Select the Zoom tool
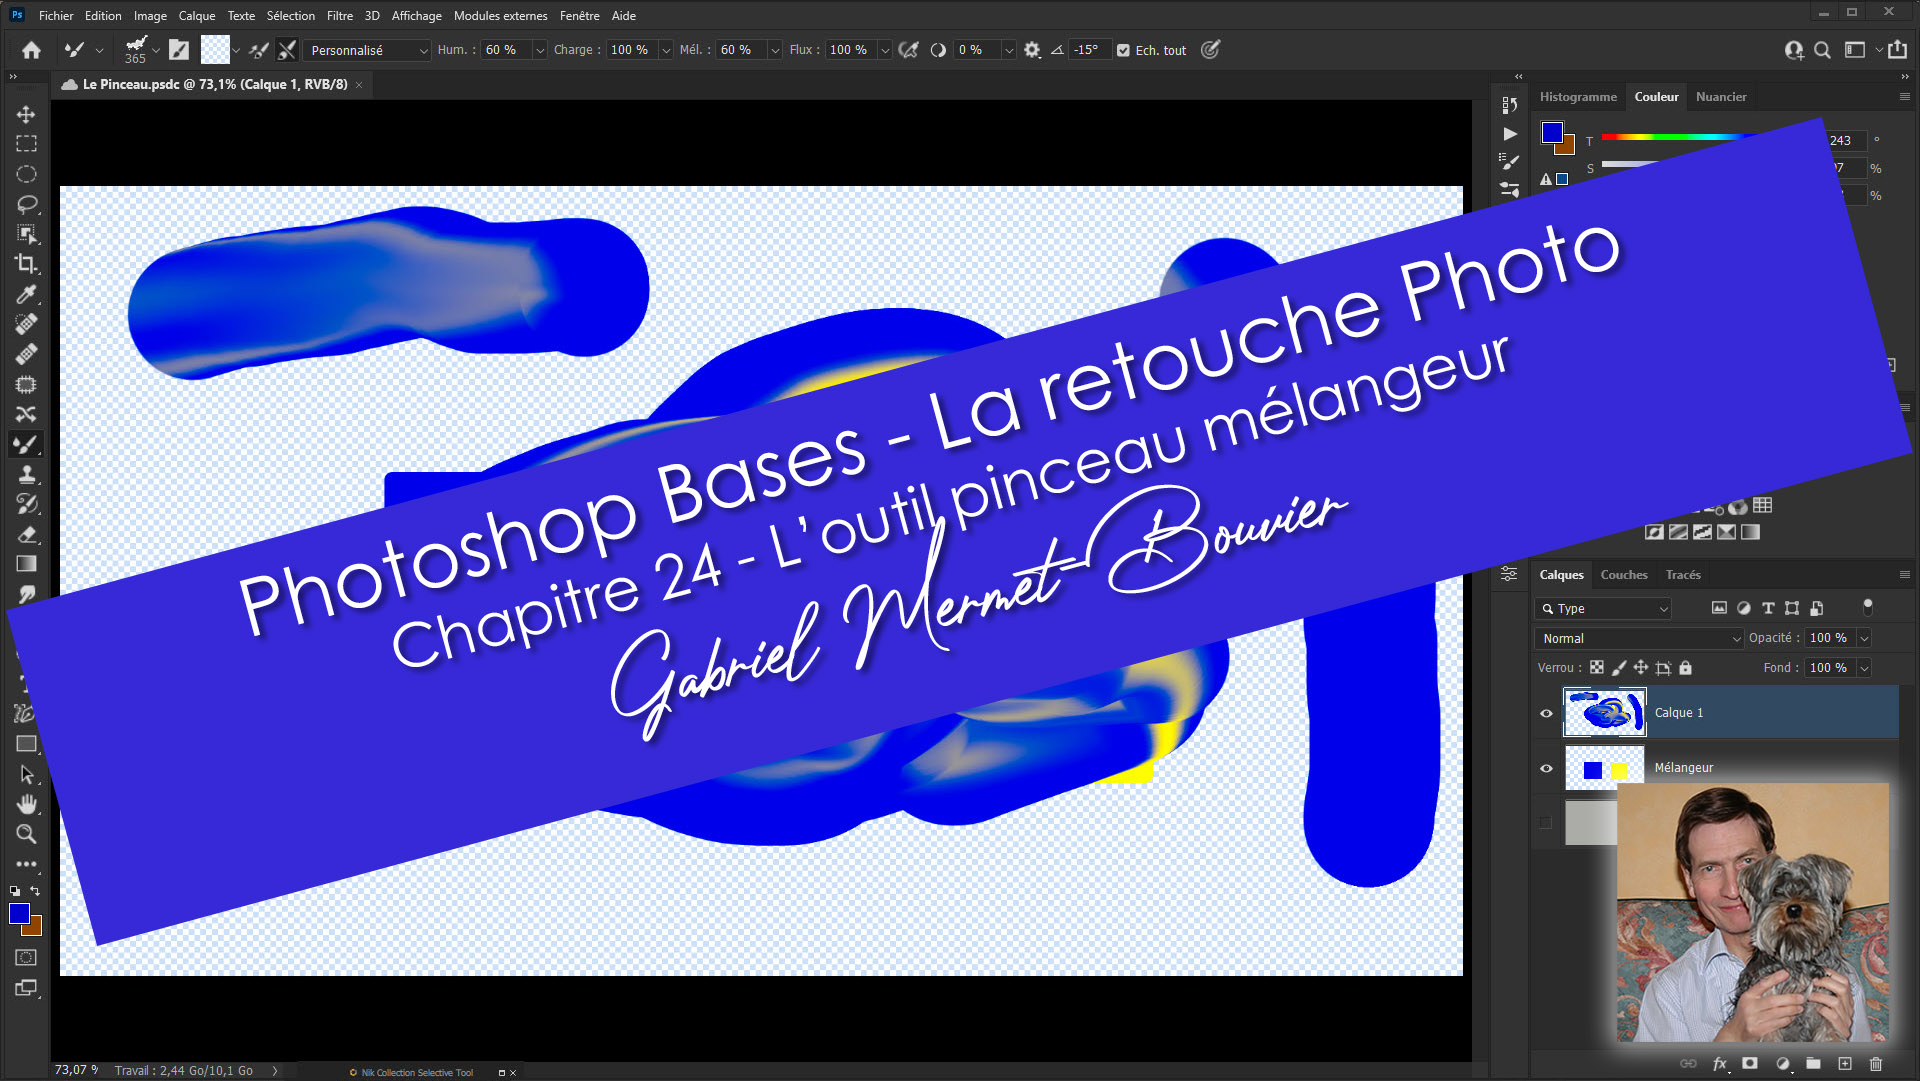The image size is (1920, 1081). click(26, 834)
